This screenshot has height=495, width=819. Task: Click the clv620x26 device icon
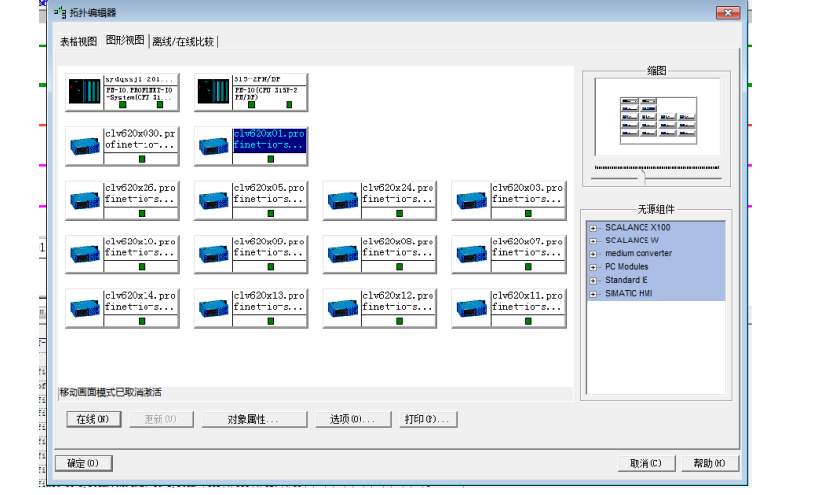point(85,200)
